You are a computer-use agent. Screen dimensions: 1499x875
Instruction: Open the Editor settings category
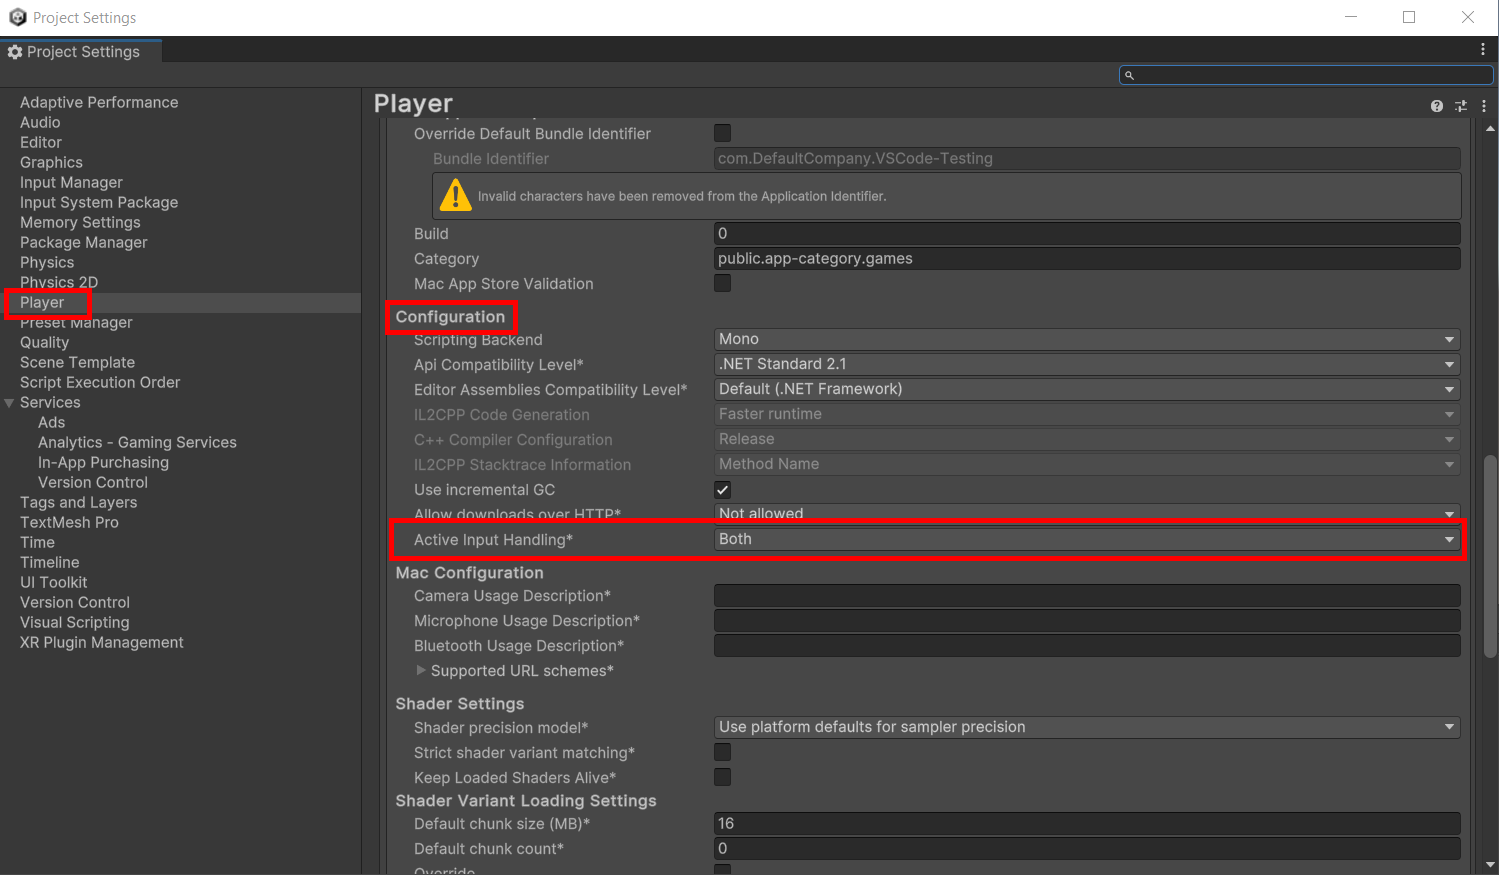tap(41, 142)
